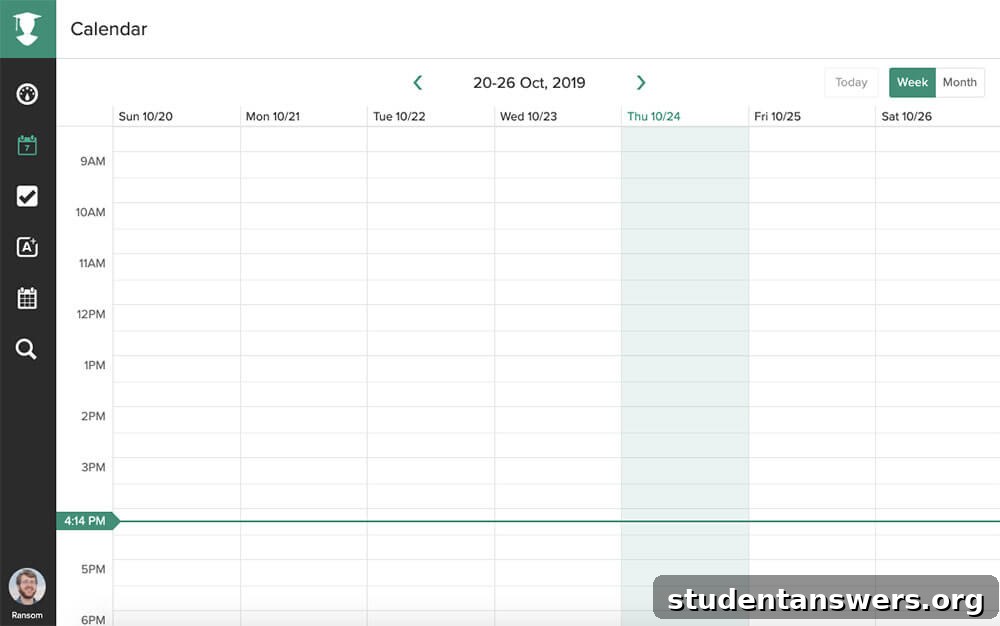Click the 12PM time label

tap(91, 314)
